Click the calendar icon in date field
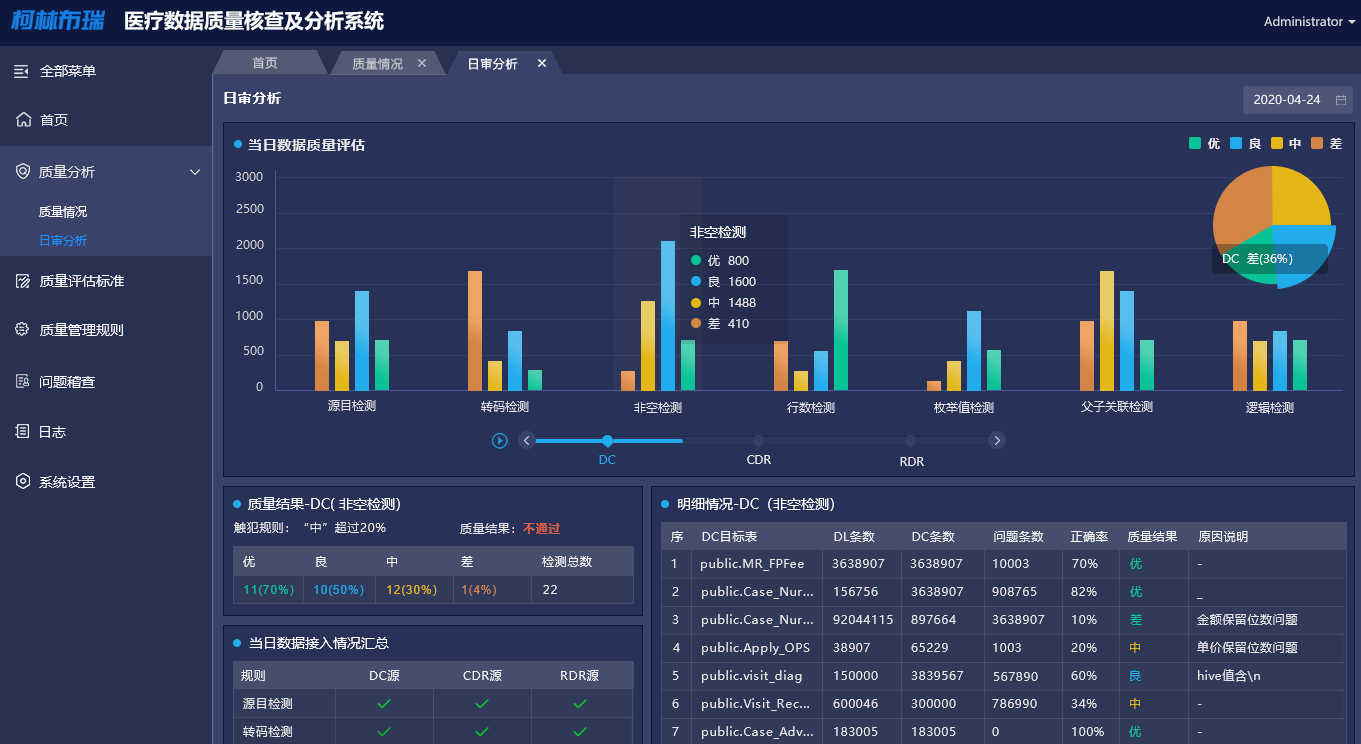The height and width of the screenshot is (744, 1361). click(1341, 100)
